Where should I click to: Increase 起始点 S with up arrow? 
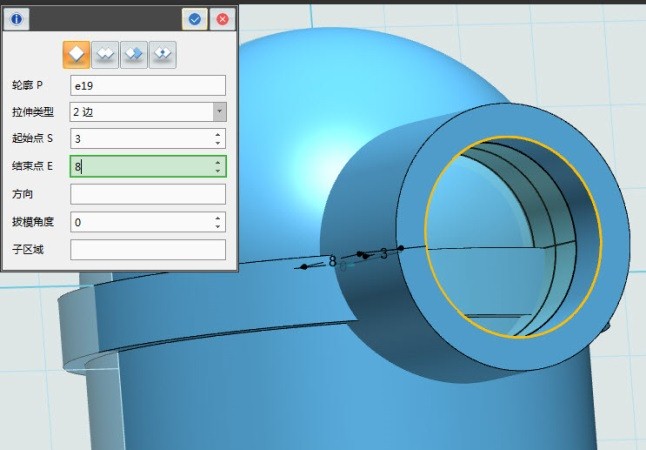pyautogui.click(x=218, y=134)
